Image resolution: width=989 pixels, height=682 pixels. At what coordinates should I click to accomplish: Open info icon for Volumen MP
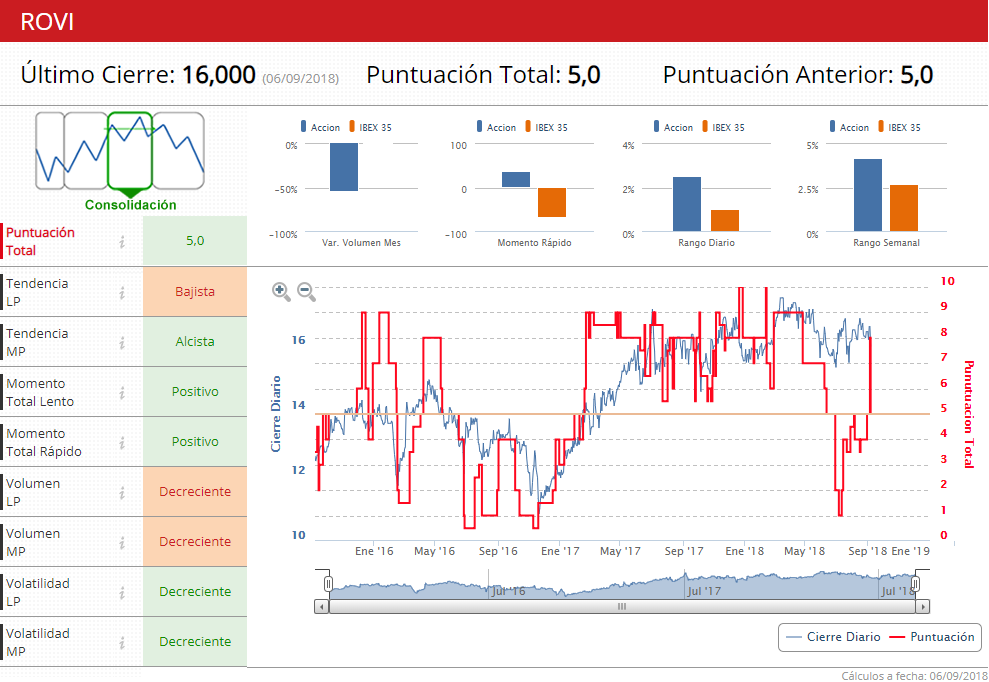(122, 543)
